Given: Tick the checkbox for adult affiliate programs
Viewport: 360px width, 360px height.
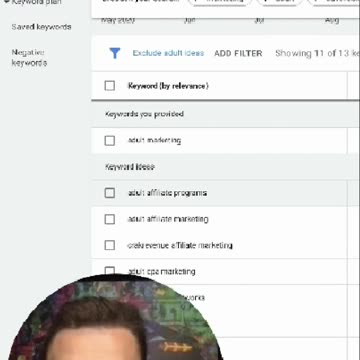Looking at the screenshot, I should 110,193.
